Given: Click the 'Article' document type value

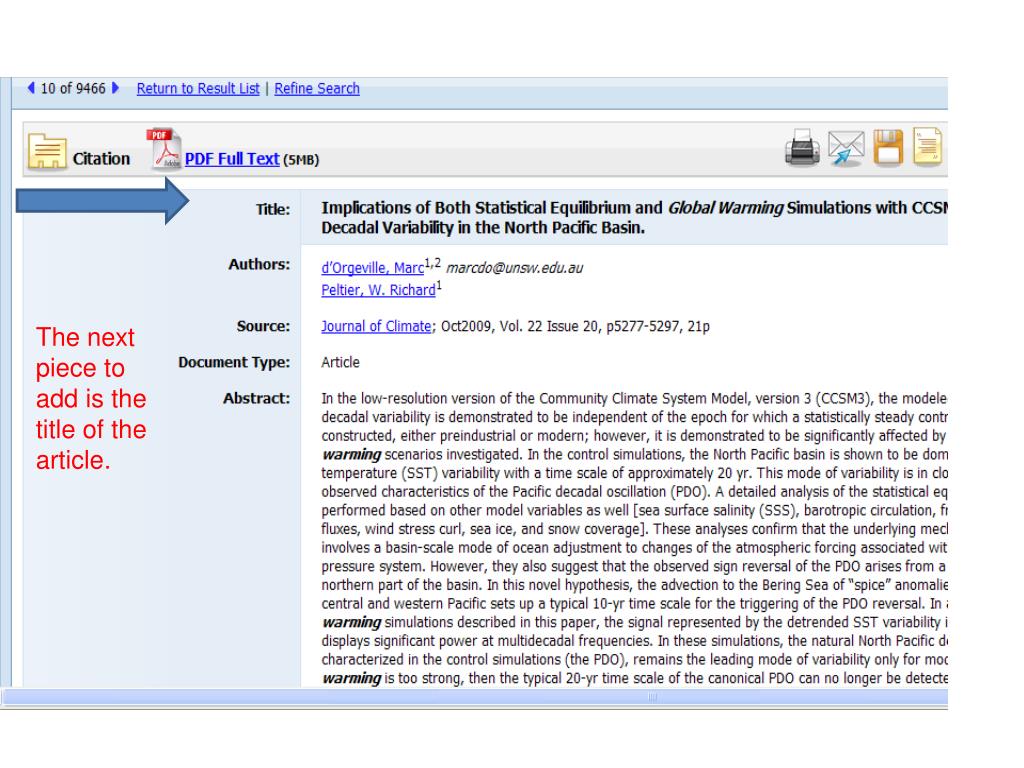Looking at the screenshot, I should pos(340,362).
